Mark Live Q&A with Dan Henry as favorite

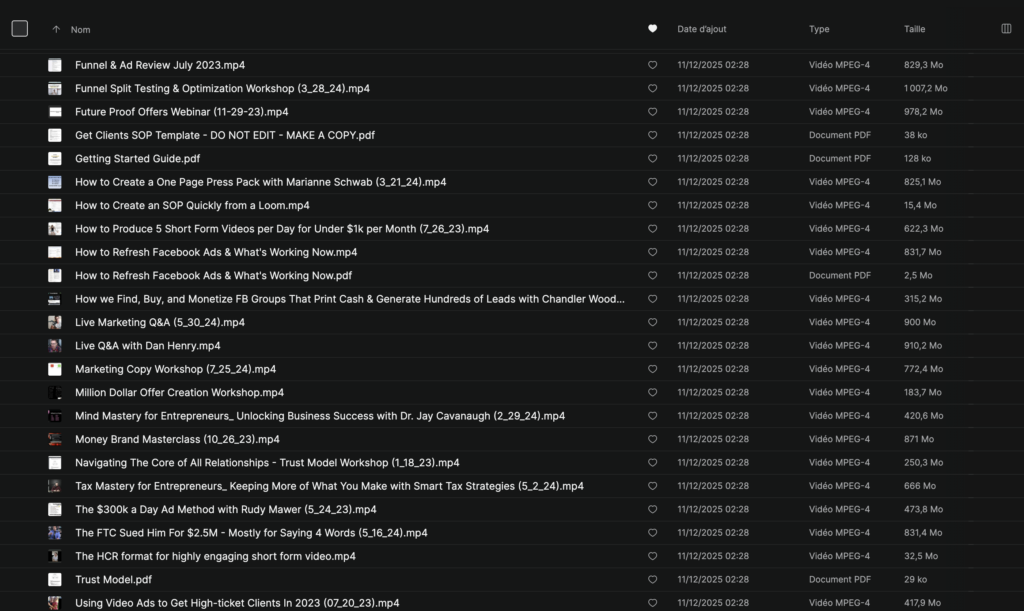(653, 346)
